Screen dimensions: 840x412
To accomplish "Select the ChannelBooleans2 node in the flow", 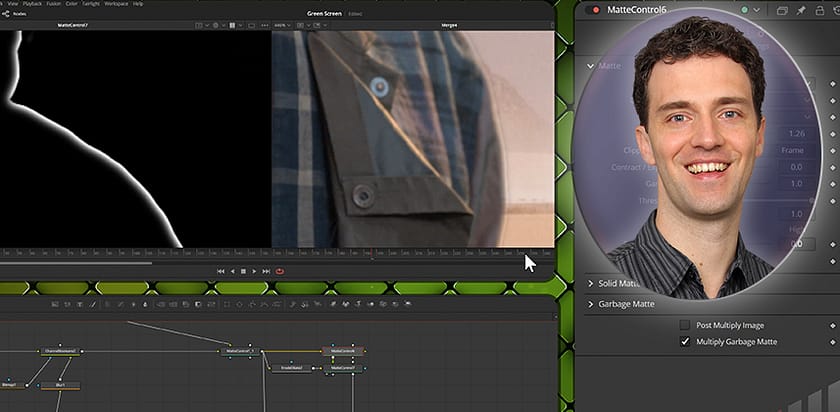I will [61, 352].
